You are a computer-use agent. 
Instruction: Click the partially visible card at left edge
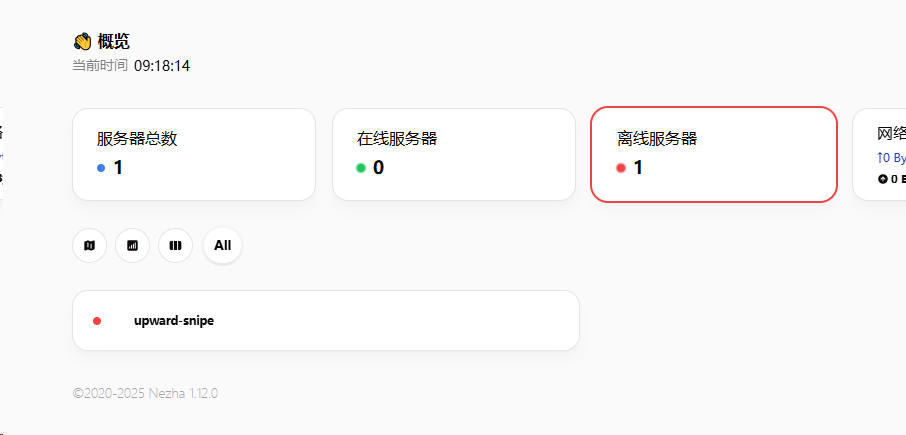coord(2,154)
